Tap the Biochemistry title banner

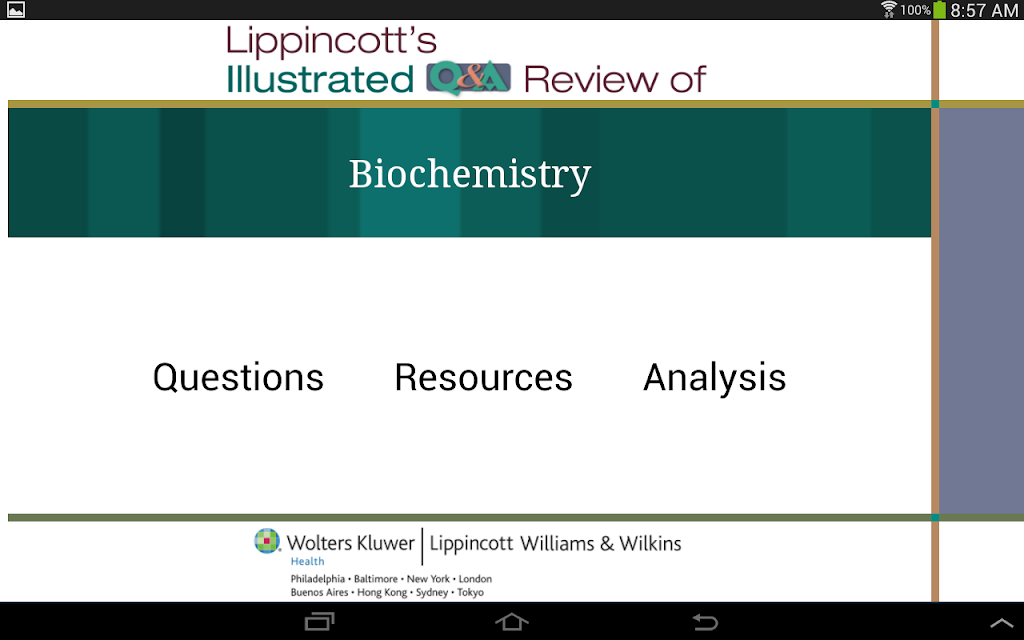click(x=470, y=172)
